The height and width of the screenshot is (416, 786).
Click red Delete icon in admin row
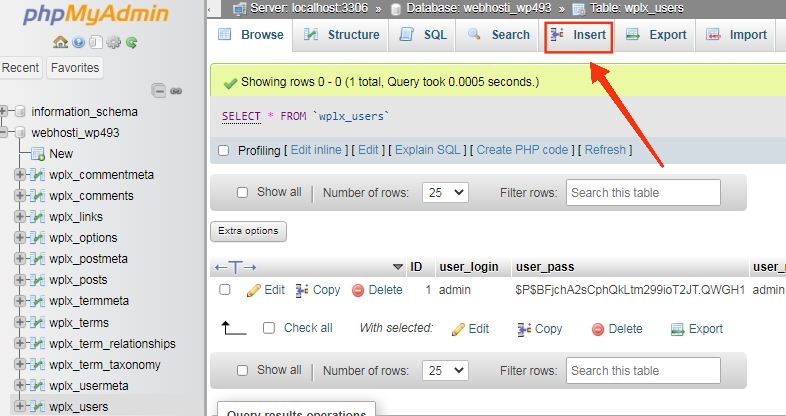(358, 290)
